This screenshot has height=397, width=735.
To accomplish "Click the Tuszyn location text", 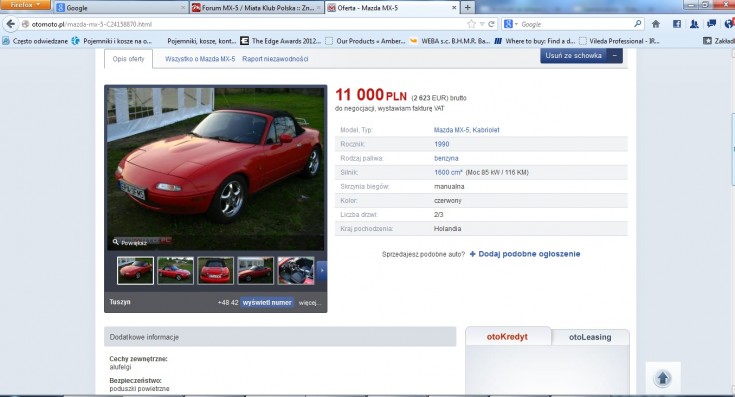I will [120, 302].
